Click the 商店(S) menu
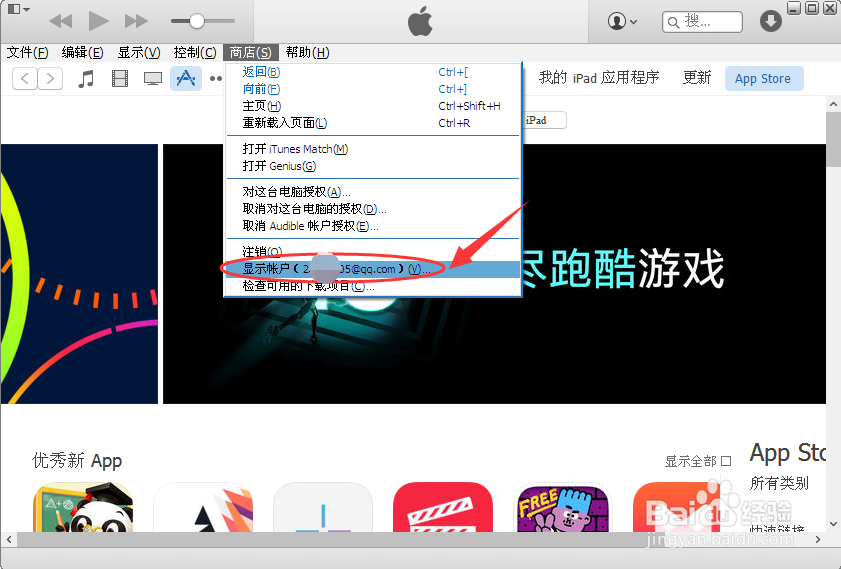 (x=250, y=53)
